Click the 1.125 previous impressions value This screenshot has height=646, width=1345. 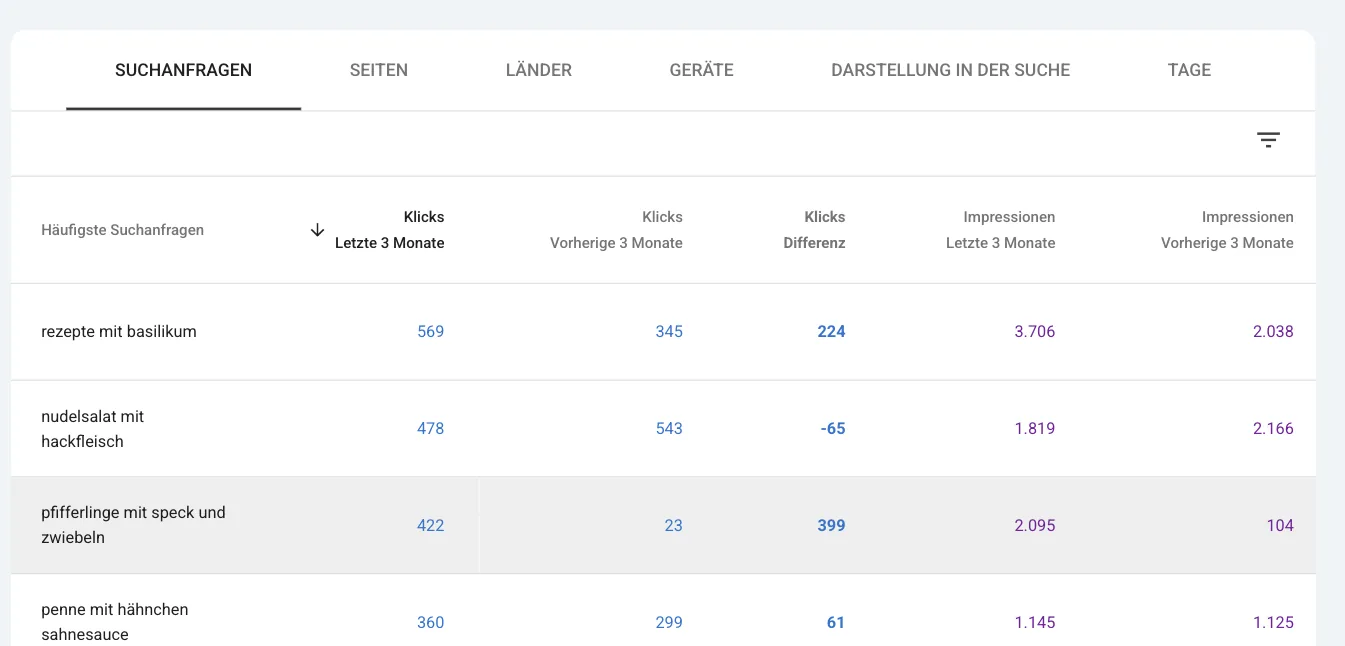1273,623
